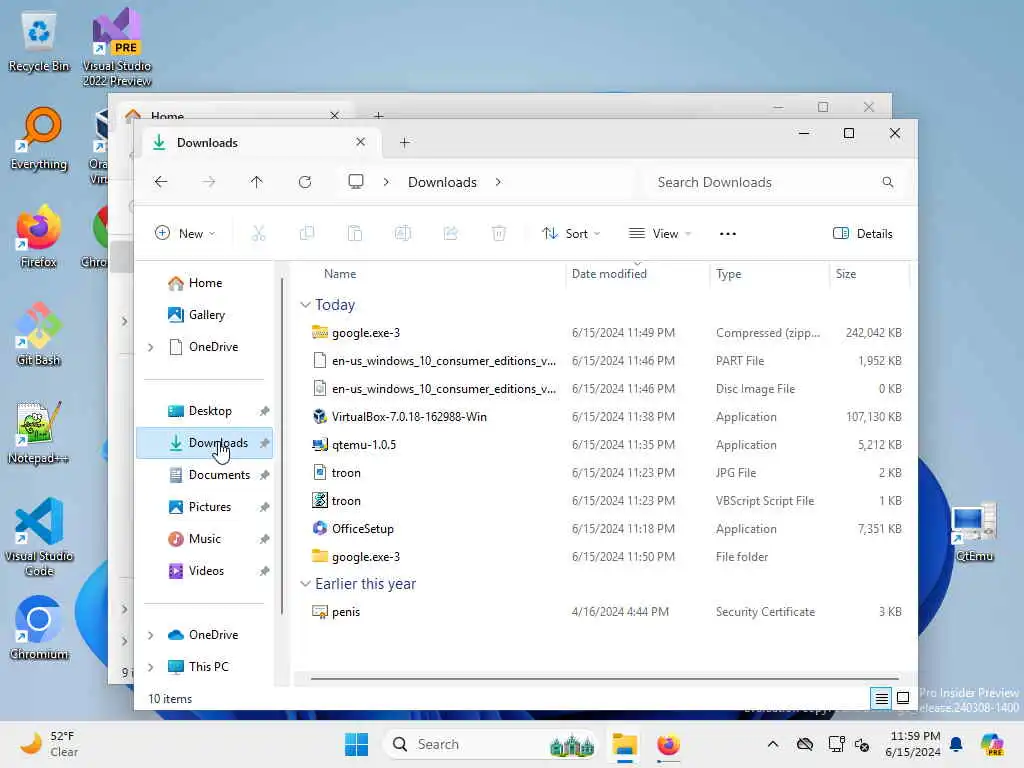Open pinned Documents folder in sidebar
The height and width of the screenshot is (768, 1024).
tap(204, 475)
